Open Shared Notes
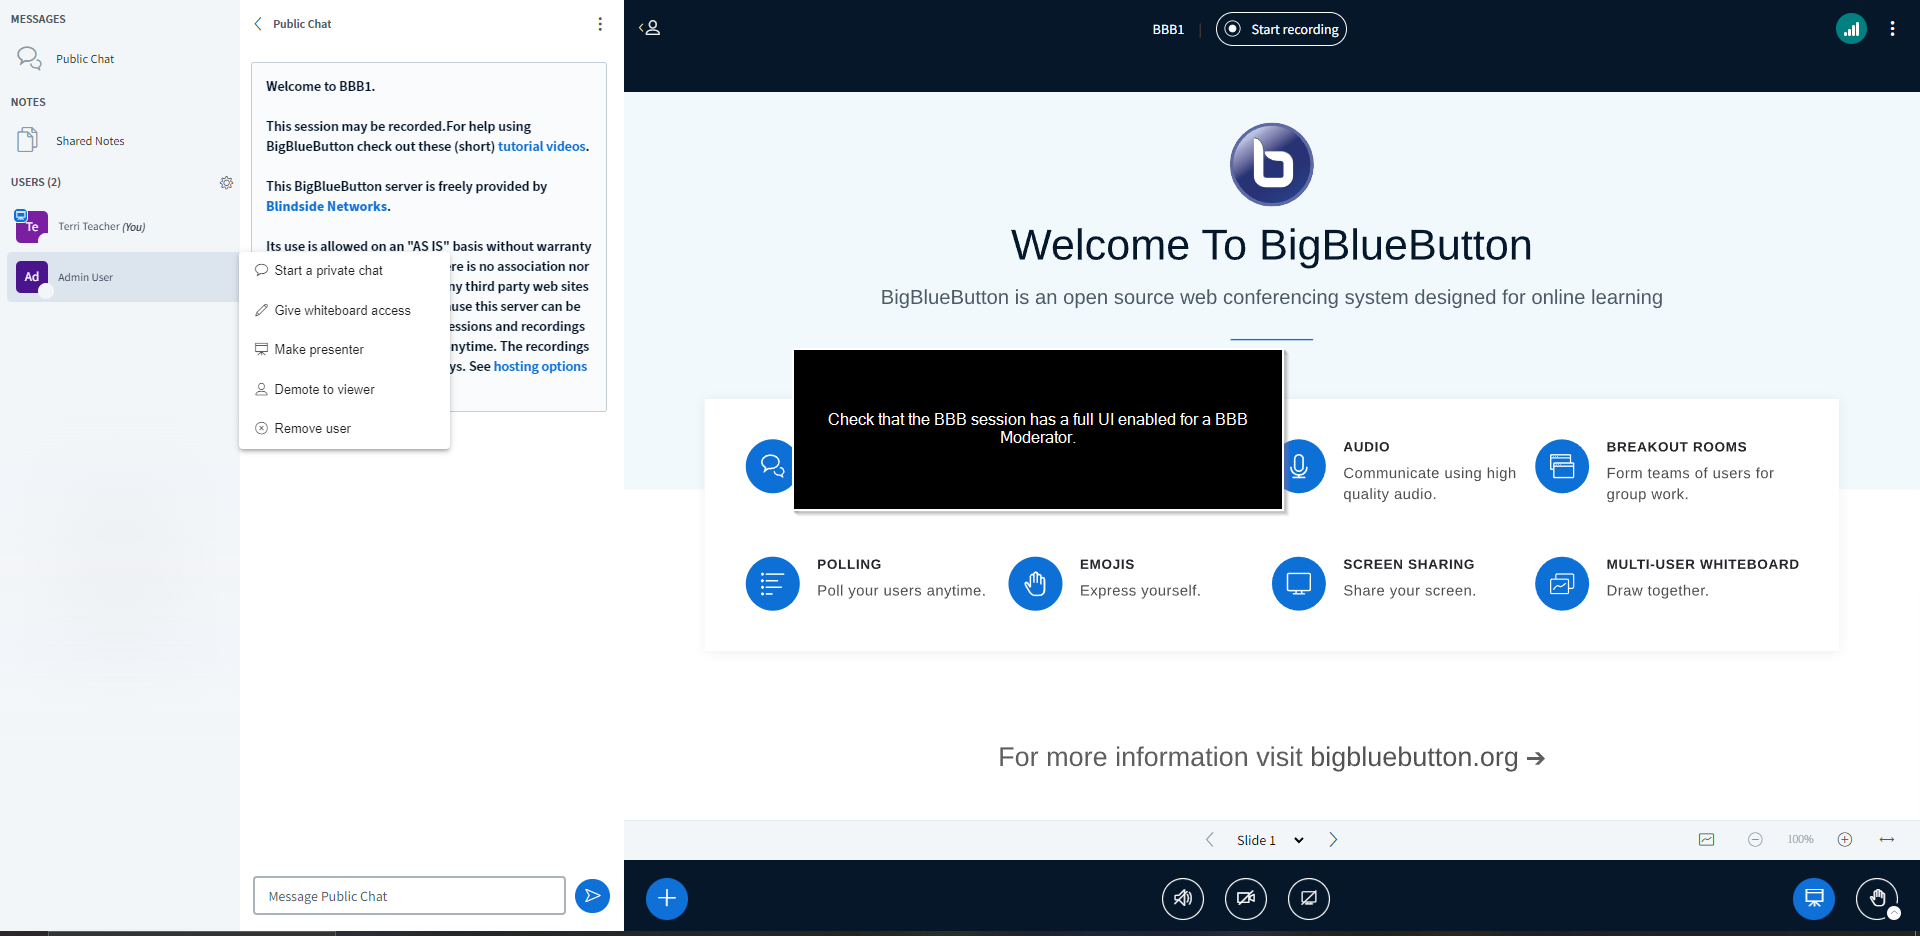Viewport: 1920px width, 936px height. pyautogui.click(x=120, y=141)
